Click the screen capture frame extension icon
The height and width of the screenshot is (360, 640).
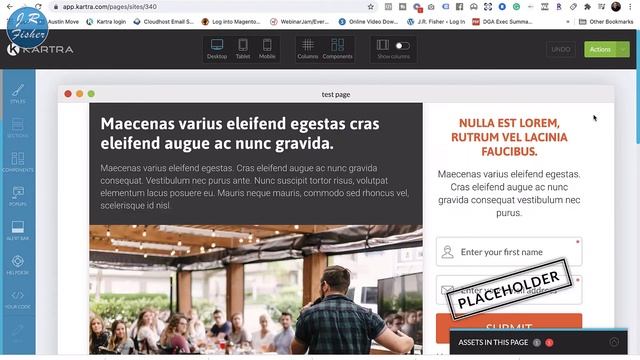coord(488,7)
